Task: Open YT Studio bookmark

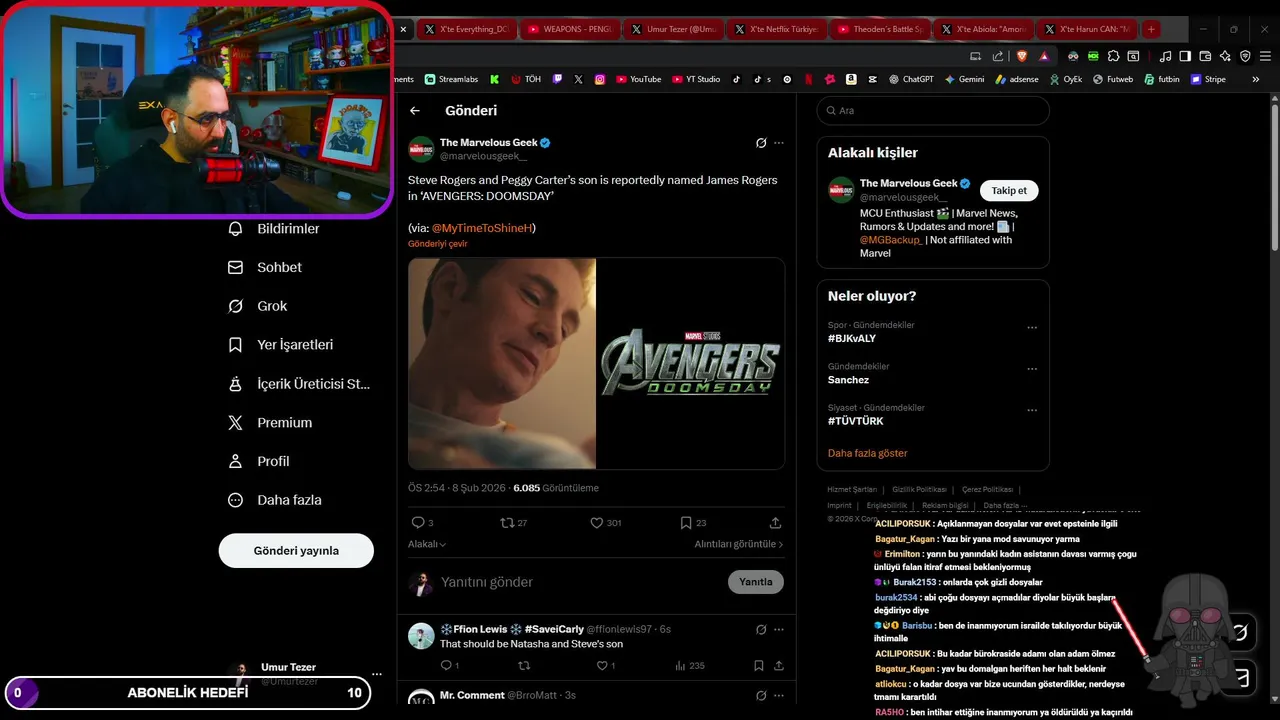Action: pos(696,79)
